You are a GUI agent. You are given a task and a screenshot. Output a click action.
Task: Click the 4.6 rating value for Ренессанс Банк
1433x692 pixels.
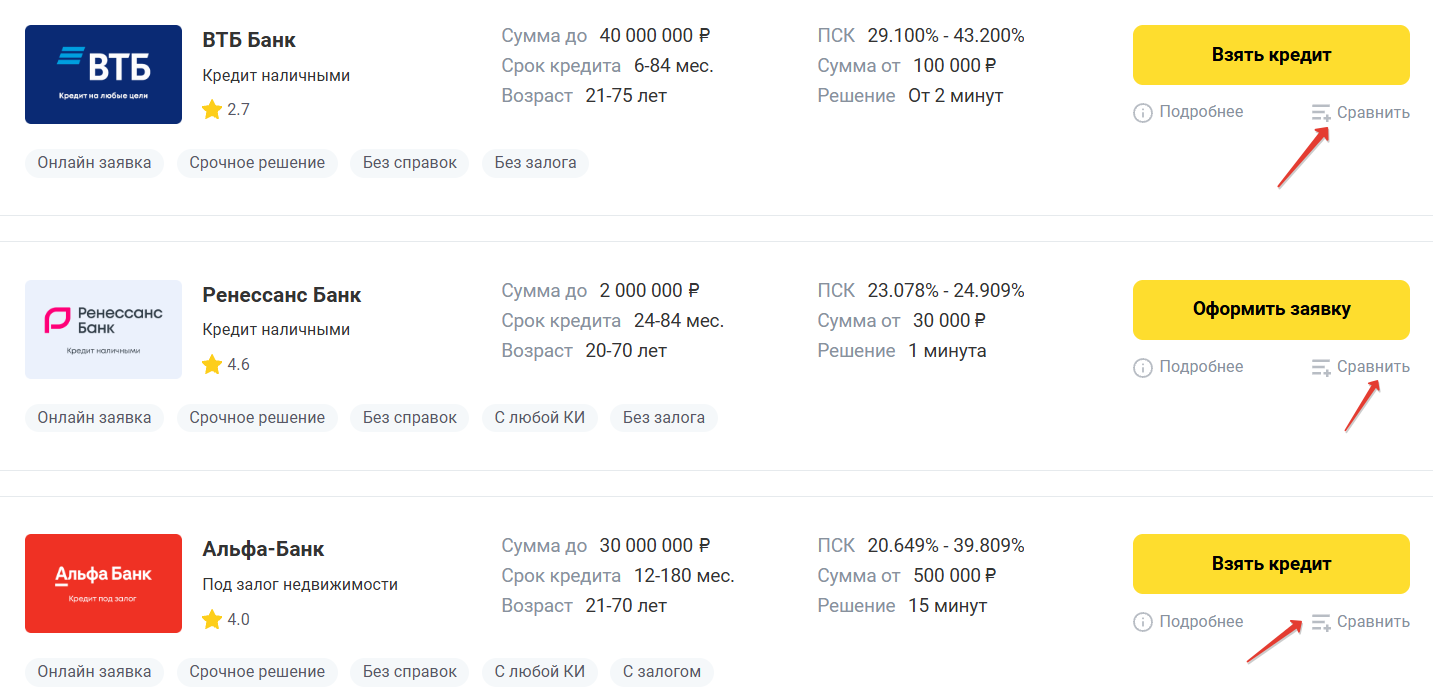[x=239, y=365]
